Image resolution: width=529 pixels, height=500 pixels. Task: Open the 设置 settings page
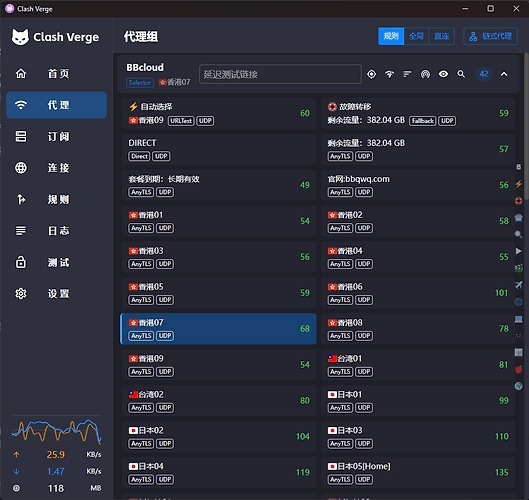(x=56, y=294)
